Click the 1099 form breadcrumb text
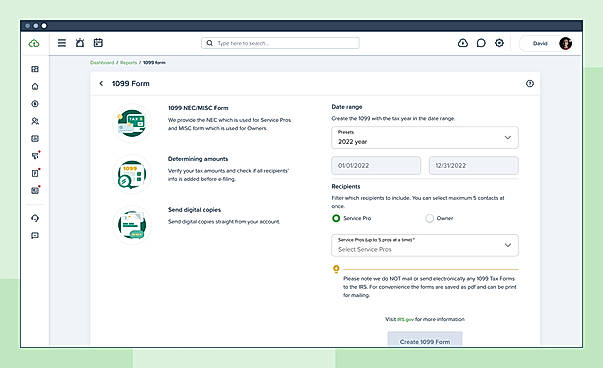Image resolution: width=603 pixels, height=368 pixels. 154,62
